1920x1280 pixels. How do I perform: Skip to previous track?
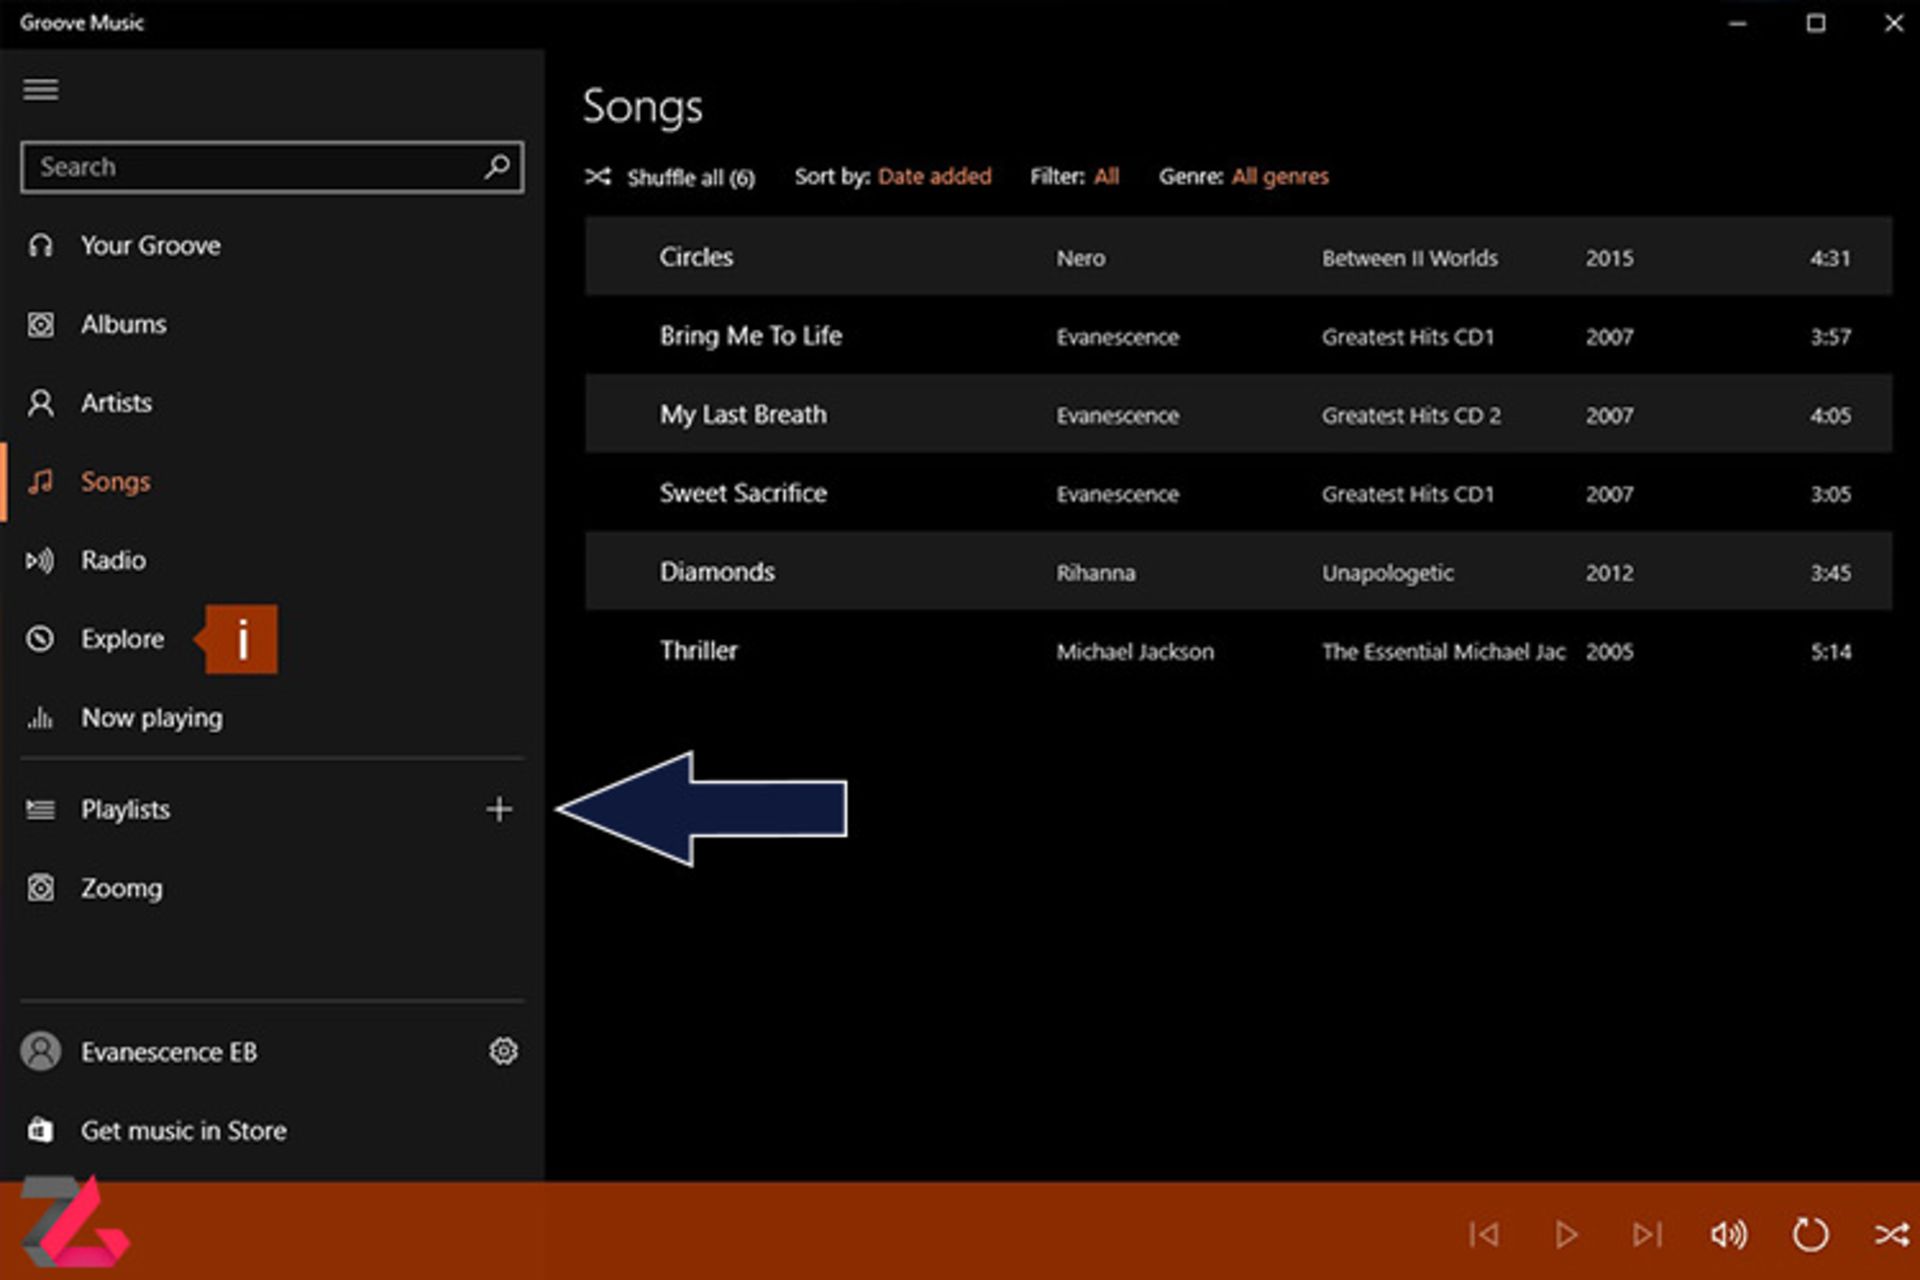pyautogui.click(x=1484, y=1235)
